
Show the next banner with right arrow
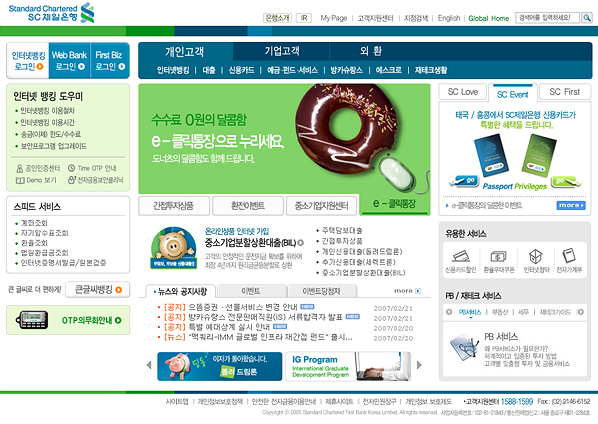(419, 365)
